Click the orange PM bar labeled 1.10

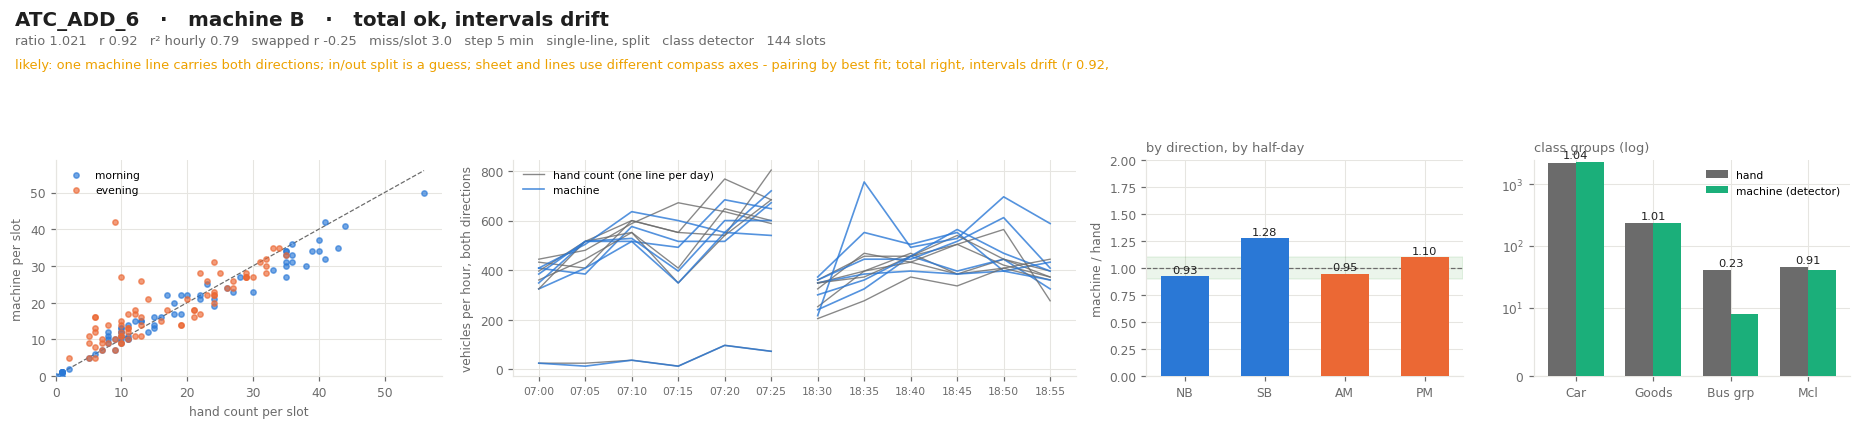(1424, 317)
